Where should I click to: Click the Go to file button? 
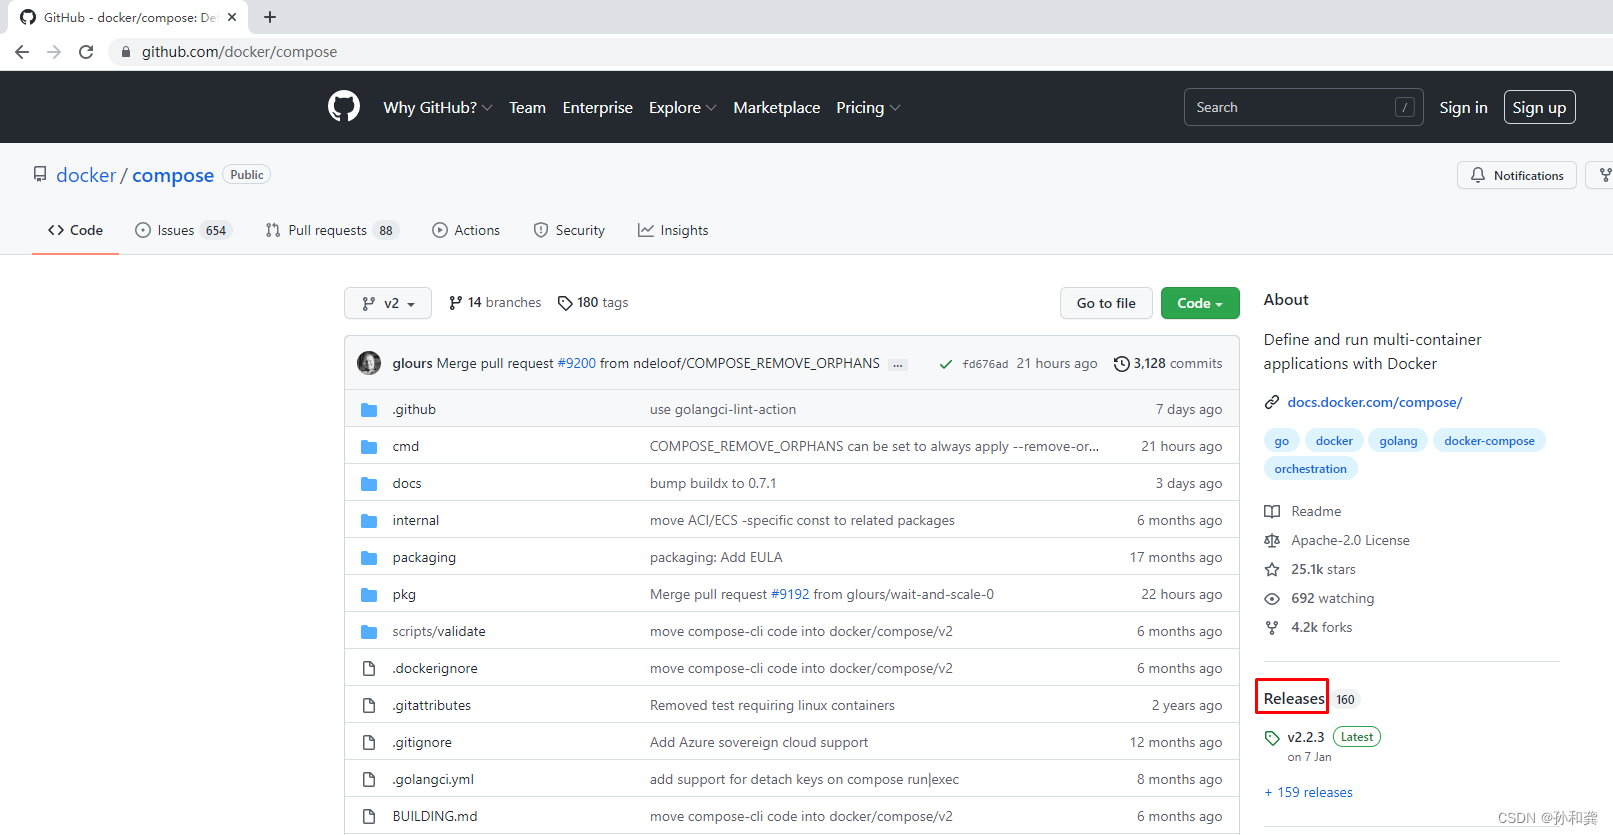coord(1106,303)
